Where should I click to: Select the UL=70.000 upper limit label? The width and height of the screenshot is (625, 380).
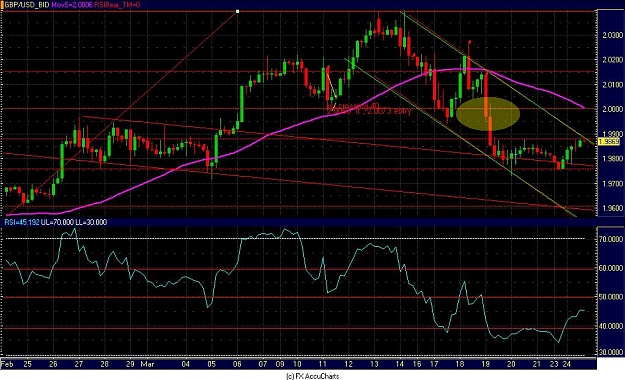click(x=57, y=222)
